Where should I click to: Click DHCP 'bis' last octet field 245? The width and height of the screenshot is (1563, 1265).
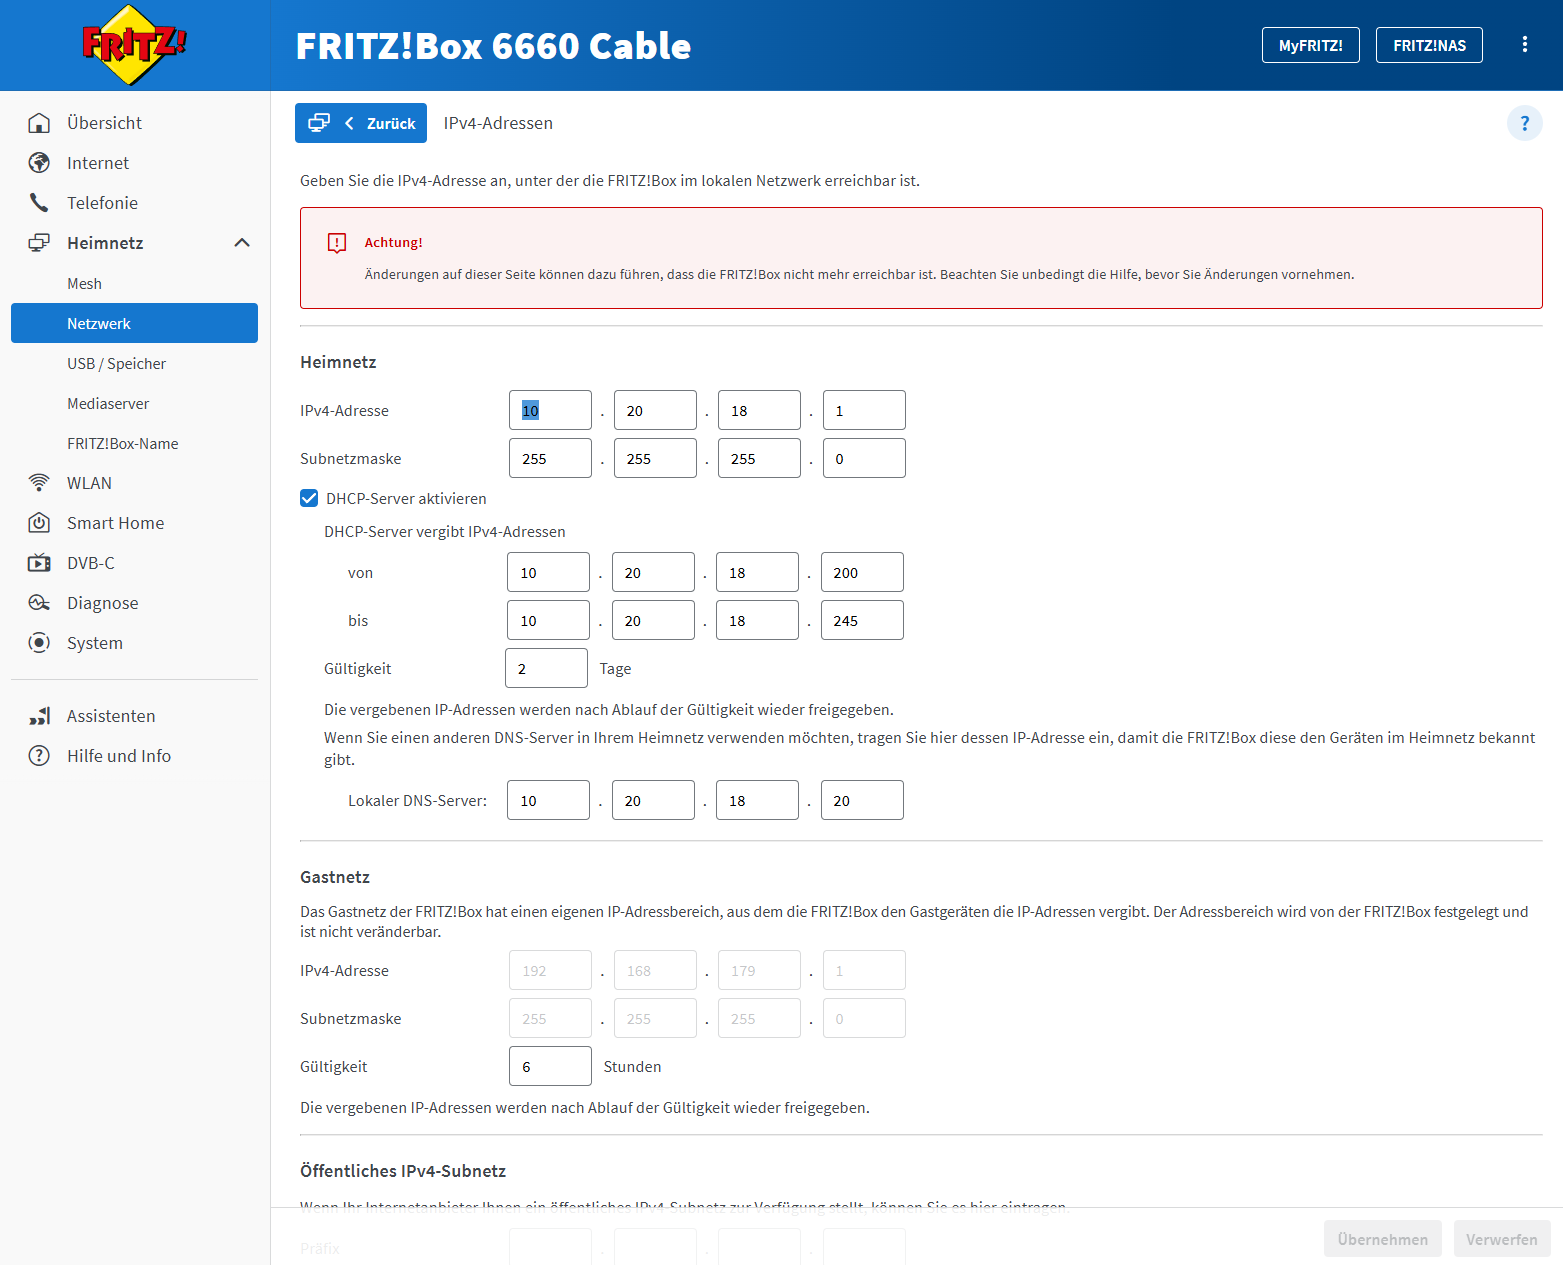tap(862, 620)
